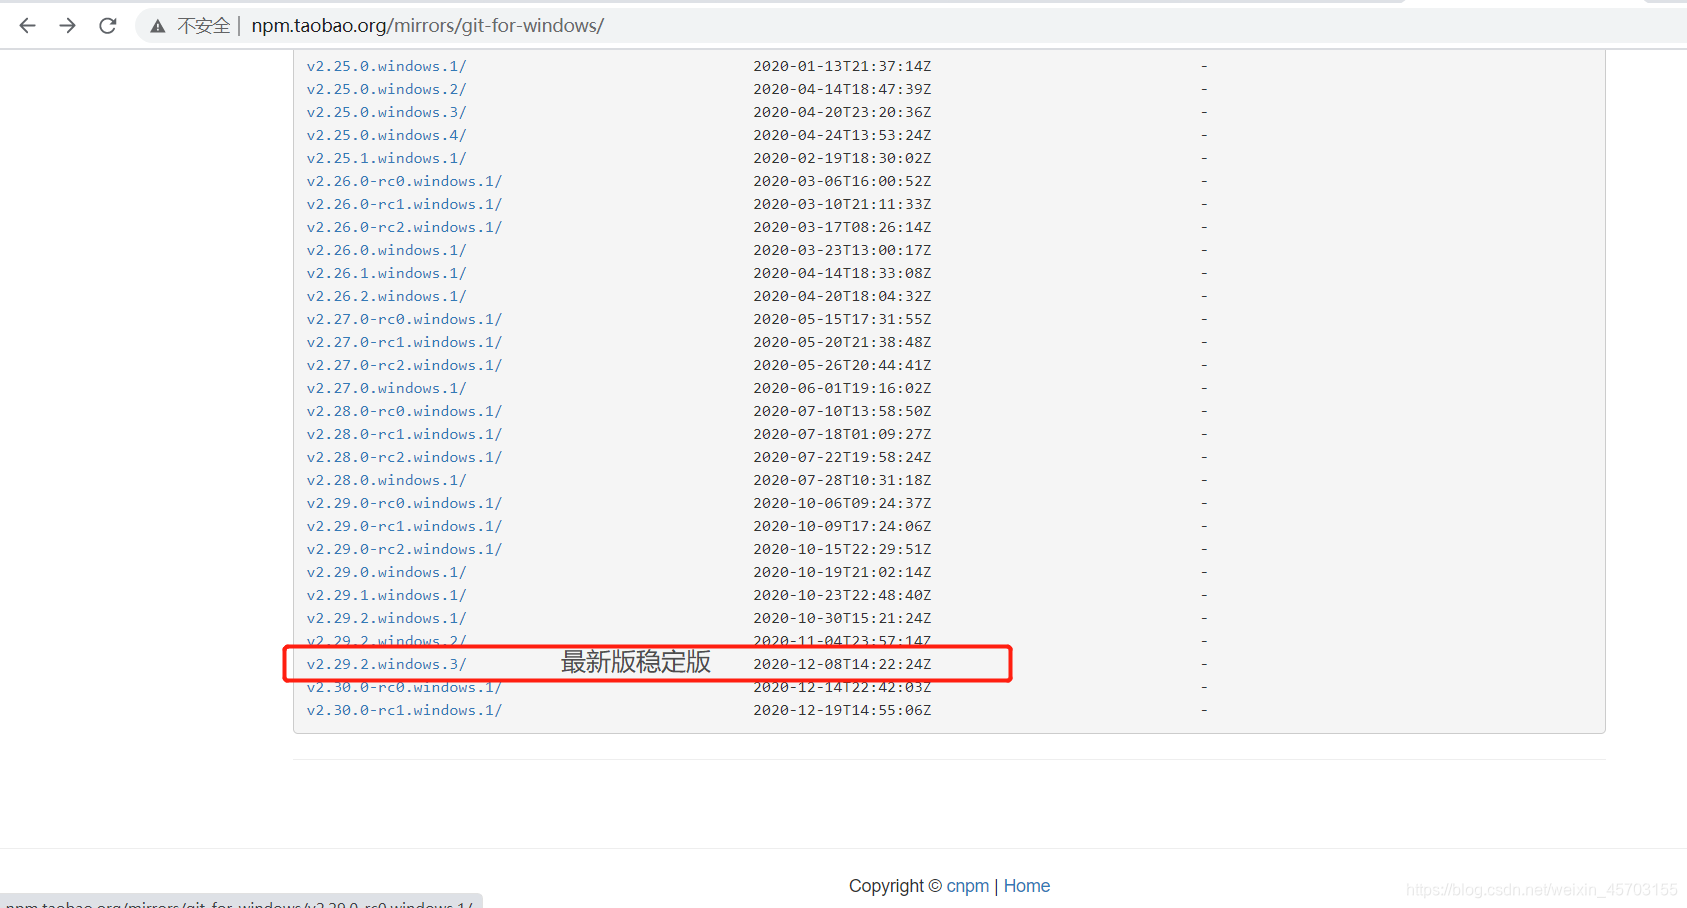Screen dimensions: 1687x908
Task: Open v2.25.0.windows.1/ folder
Action: tap(386, 66)
